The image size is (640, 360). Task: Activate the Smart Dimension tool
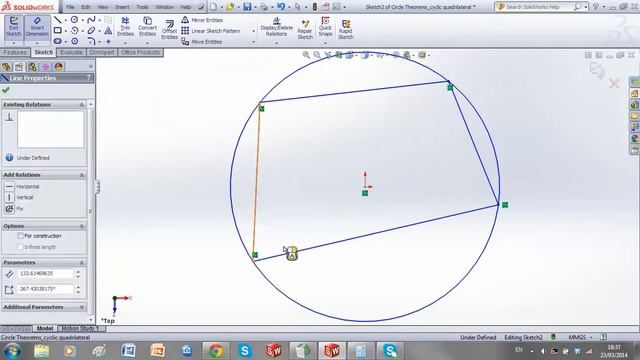[37, 27]
